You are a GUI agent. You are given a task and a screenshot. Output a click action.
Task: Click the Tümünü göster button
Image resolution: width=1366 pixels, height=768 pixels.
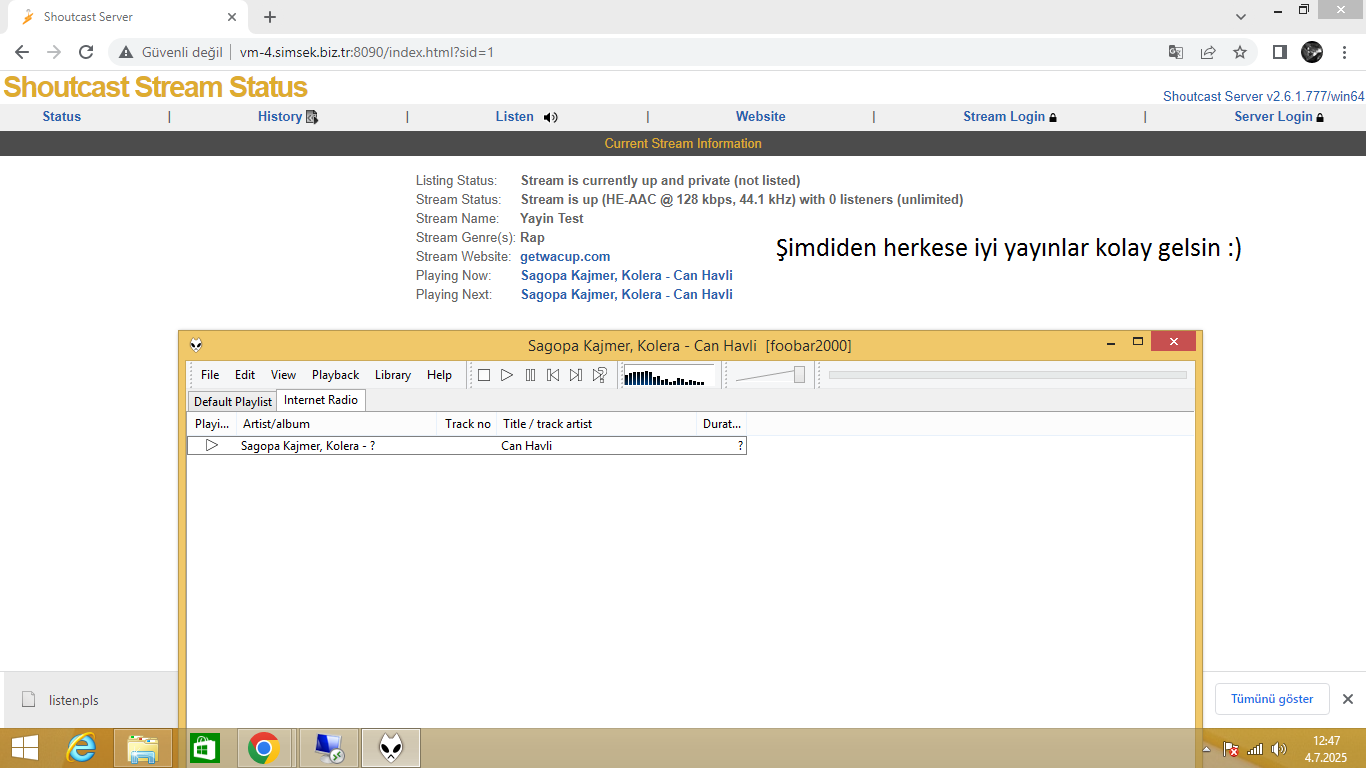point(1272,699)
